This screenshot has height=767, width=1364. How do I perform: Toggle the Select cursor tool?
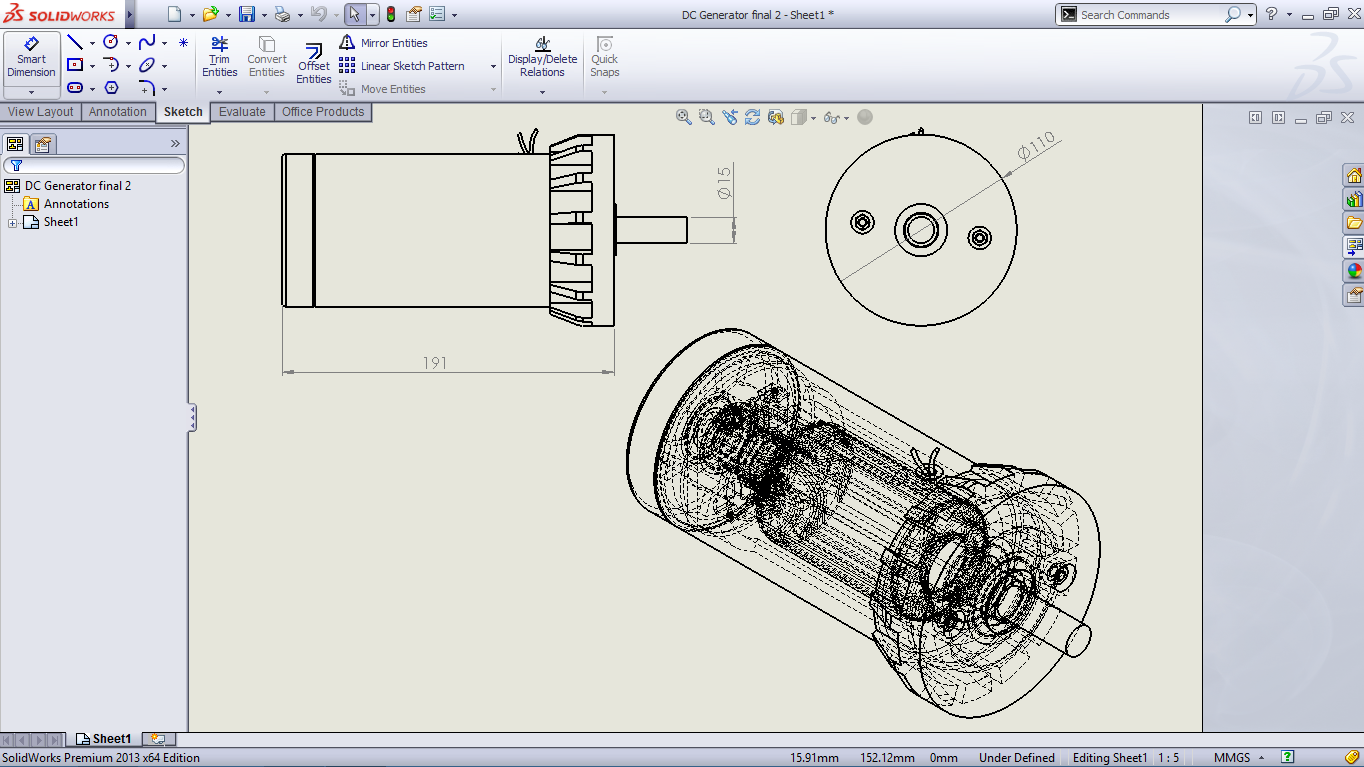[x=354, y=14]
